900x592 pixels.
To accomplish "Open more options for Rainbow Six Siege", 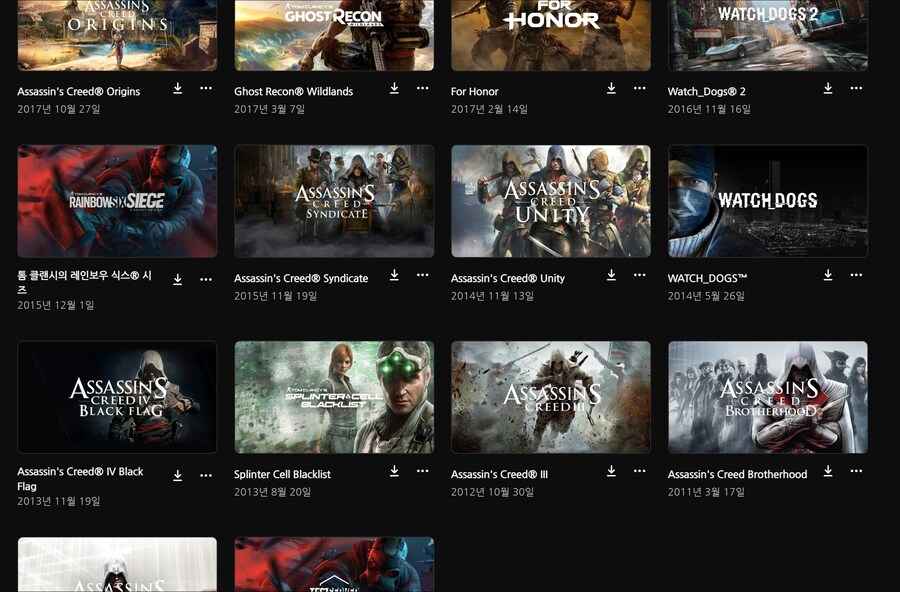I will [x=206, y=280].
